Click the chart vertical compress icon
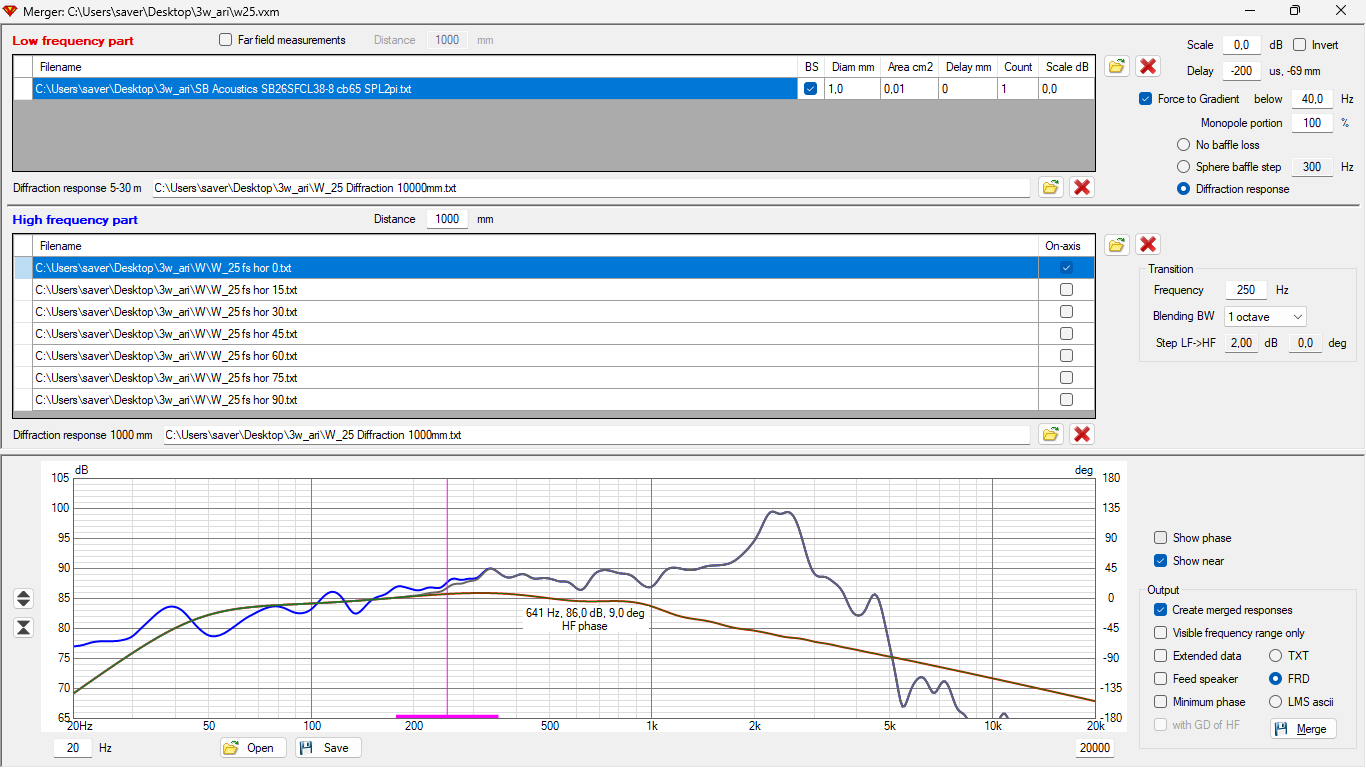Screen dimensions: 1366x768 coord(24,627)
